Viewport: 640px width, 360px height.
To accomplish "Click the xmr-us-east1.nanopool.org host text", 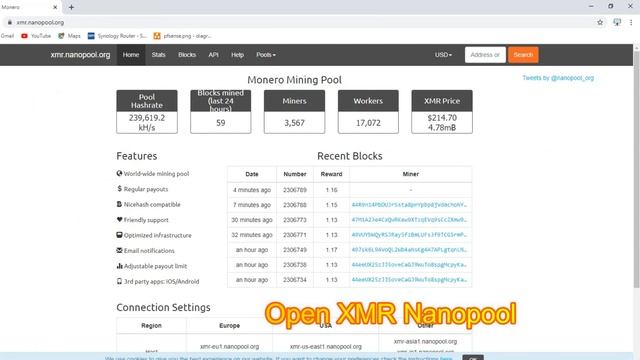I will tap(326, 346).
